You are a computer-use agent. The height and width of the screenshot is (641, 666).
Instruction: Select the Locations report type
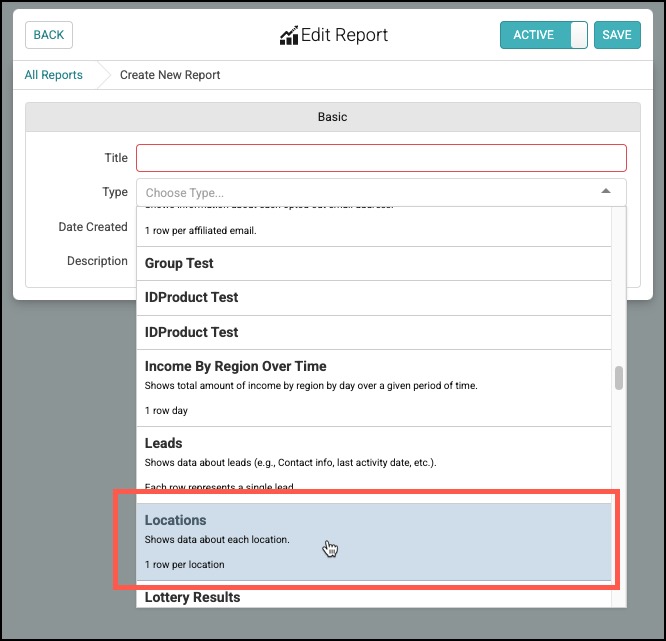click(374, 542)
